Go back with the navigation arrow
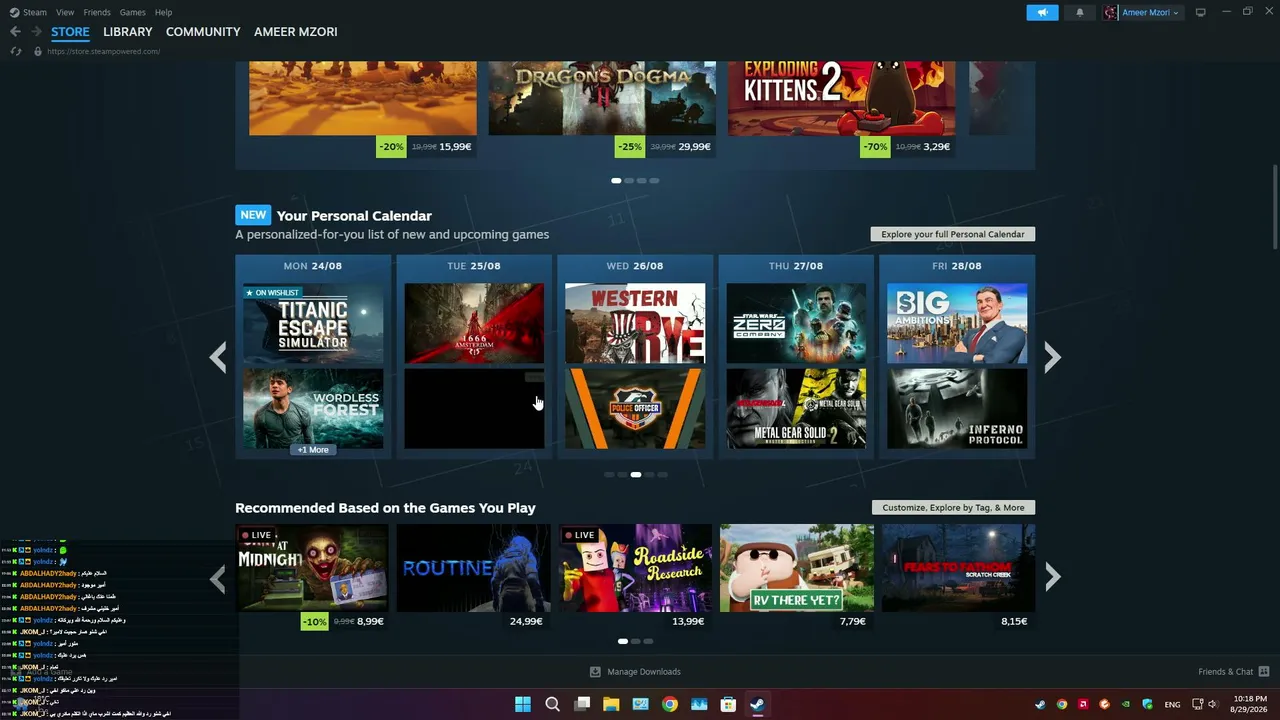 pyautogui.click(x=15, y=32)
